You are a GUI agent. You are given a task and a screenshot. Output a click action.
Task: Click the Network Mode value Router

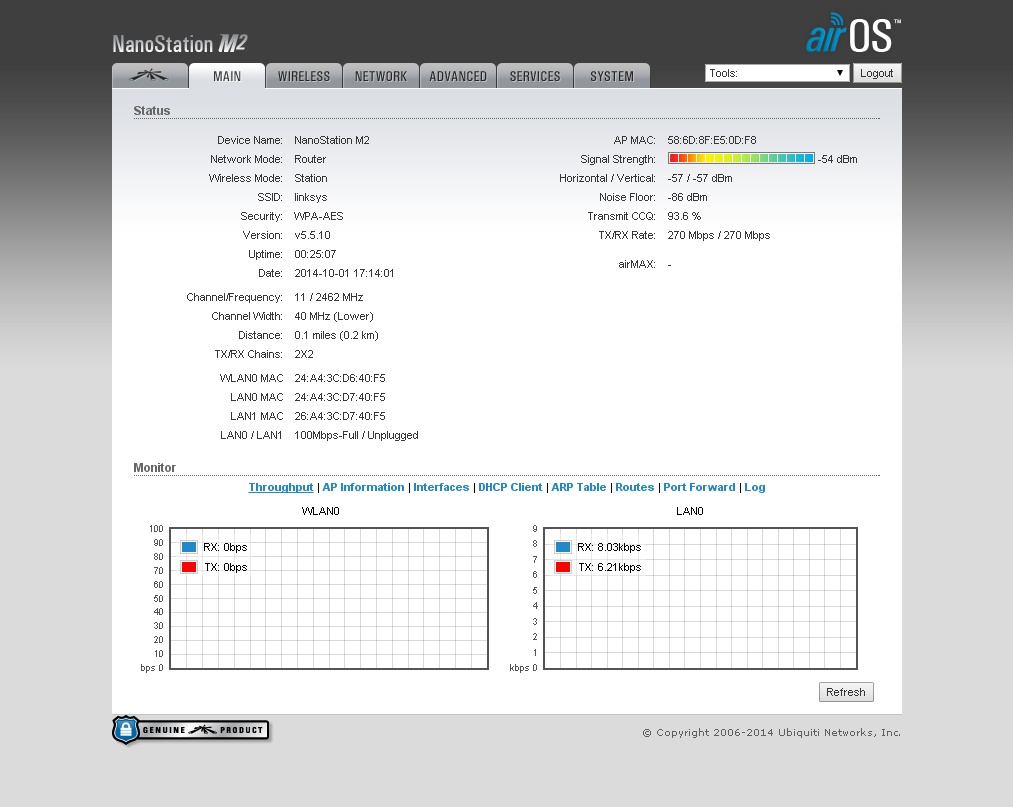click(x=310, y=159)
